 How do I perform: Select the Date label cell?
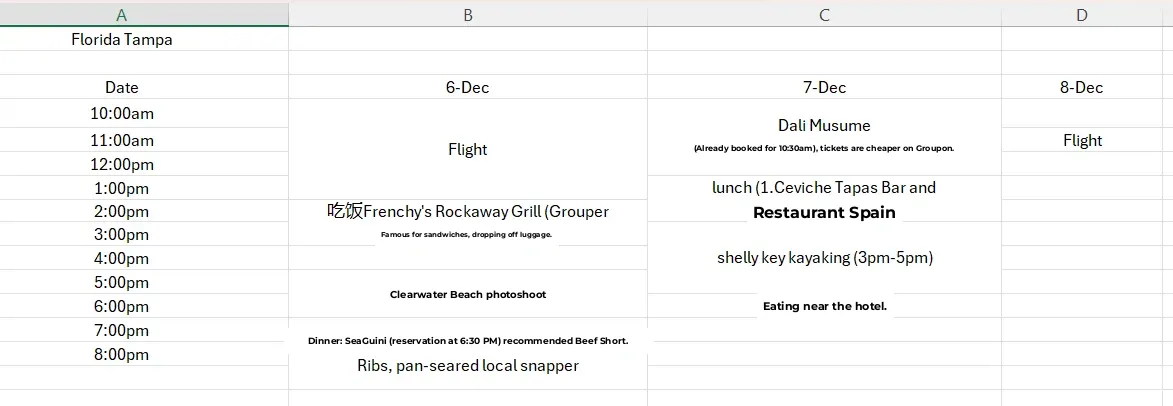pos(122,88)
